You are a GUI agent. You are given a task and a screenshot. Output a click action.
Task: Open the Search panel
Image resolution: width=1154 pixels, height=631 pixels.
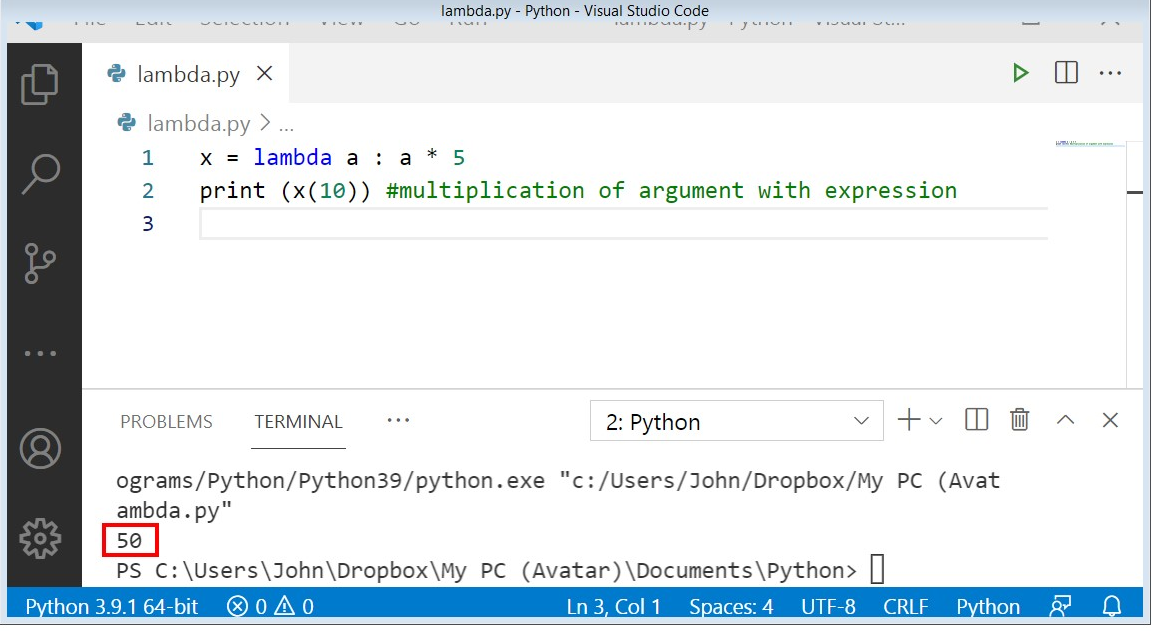[x=41, y=173]
